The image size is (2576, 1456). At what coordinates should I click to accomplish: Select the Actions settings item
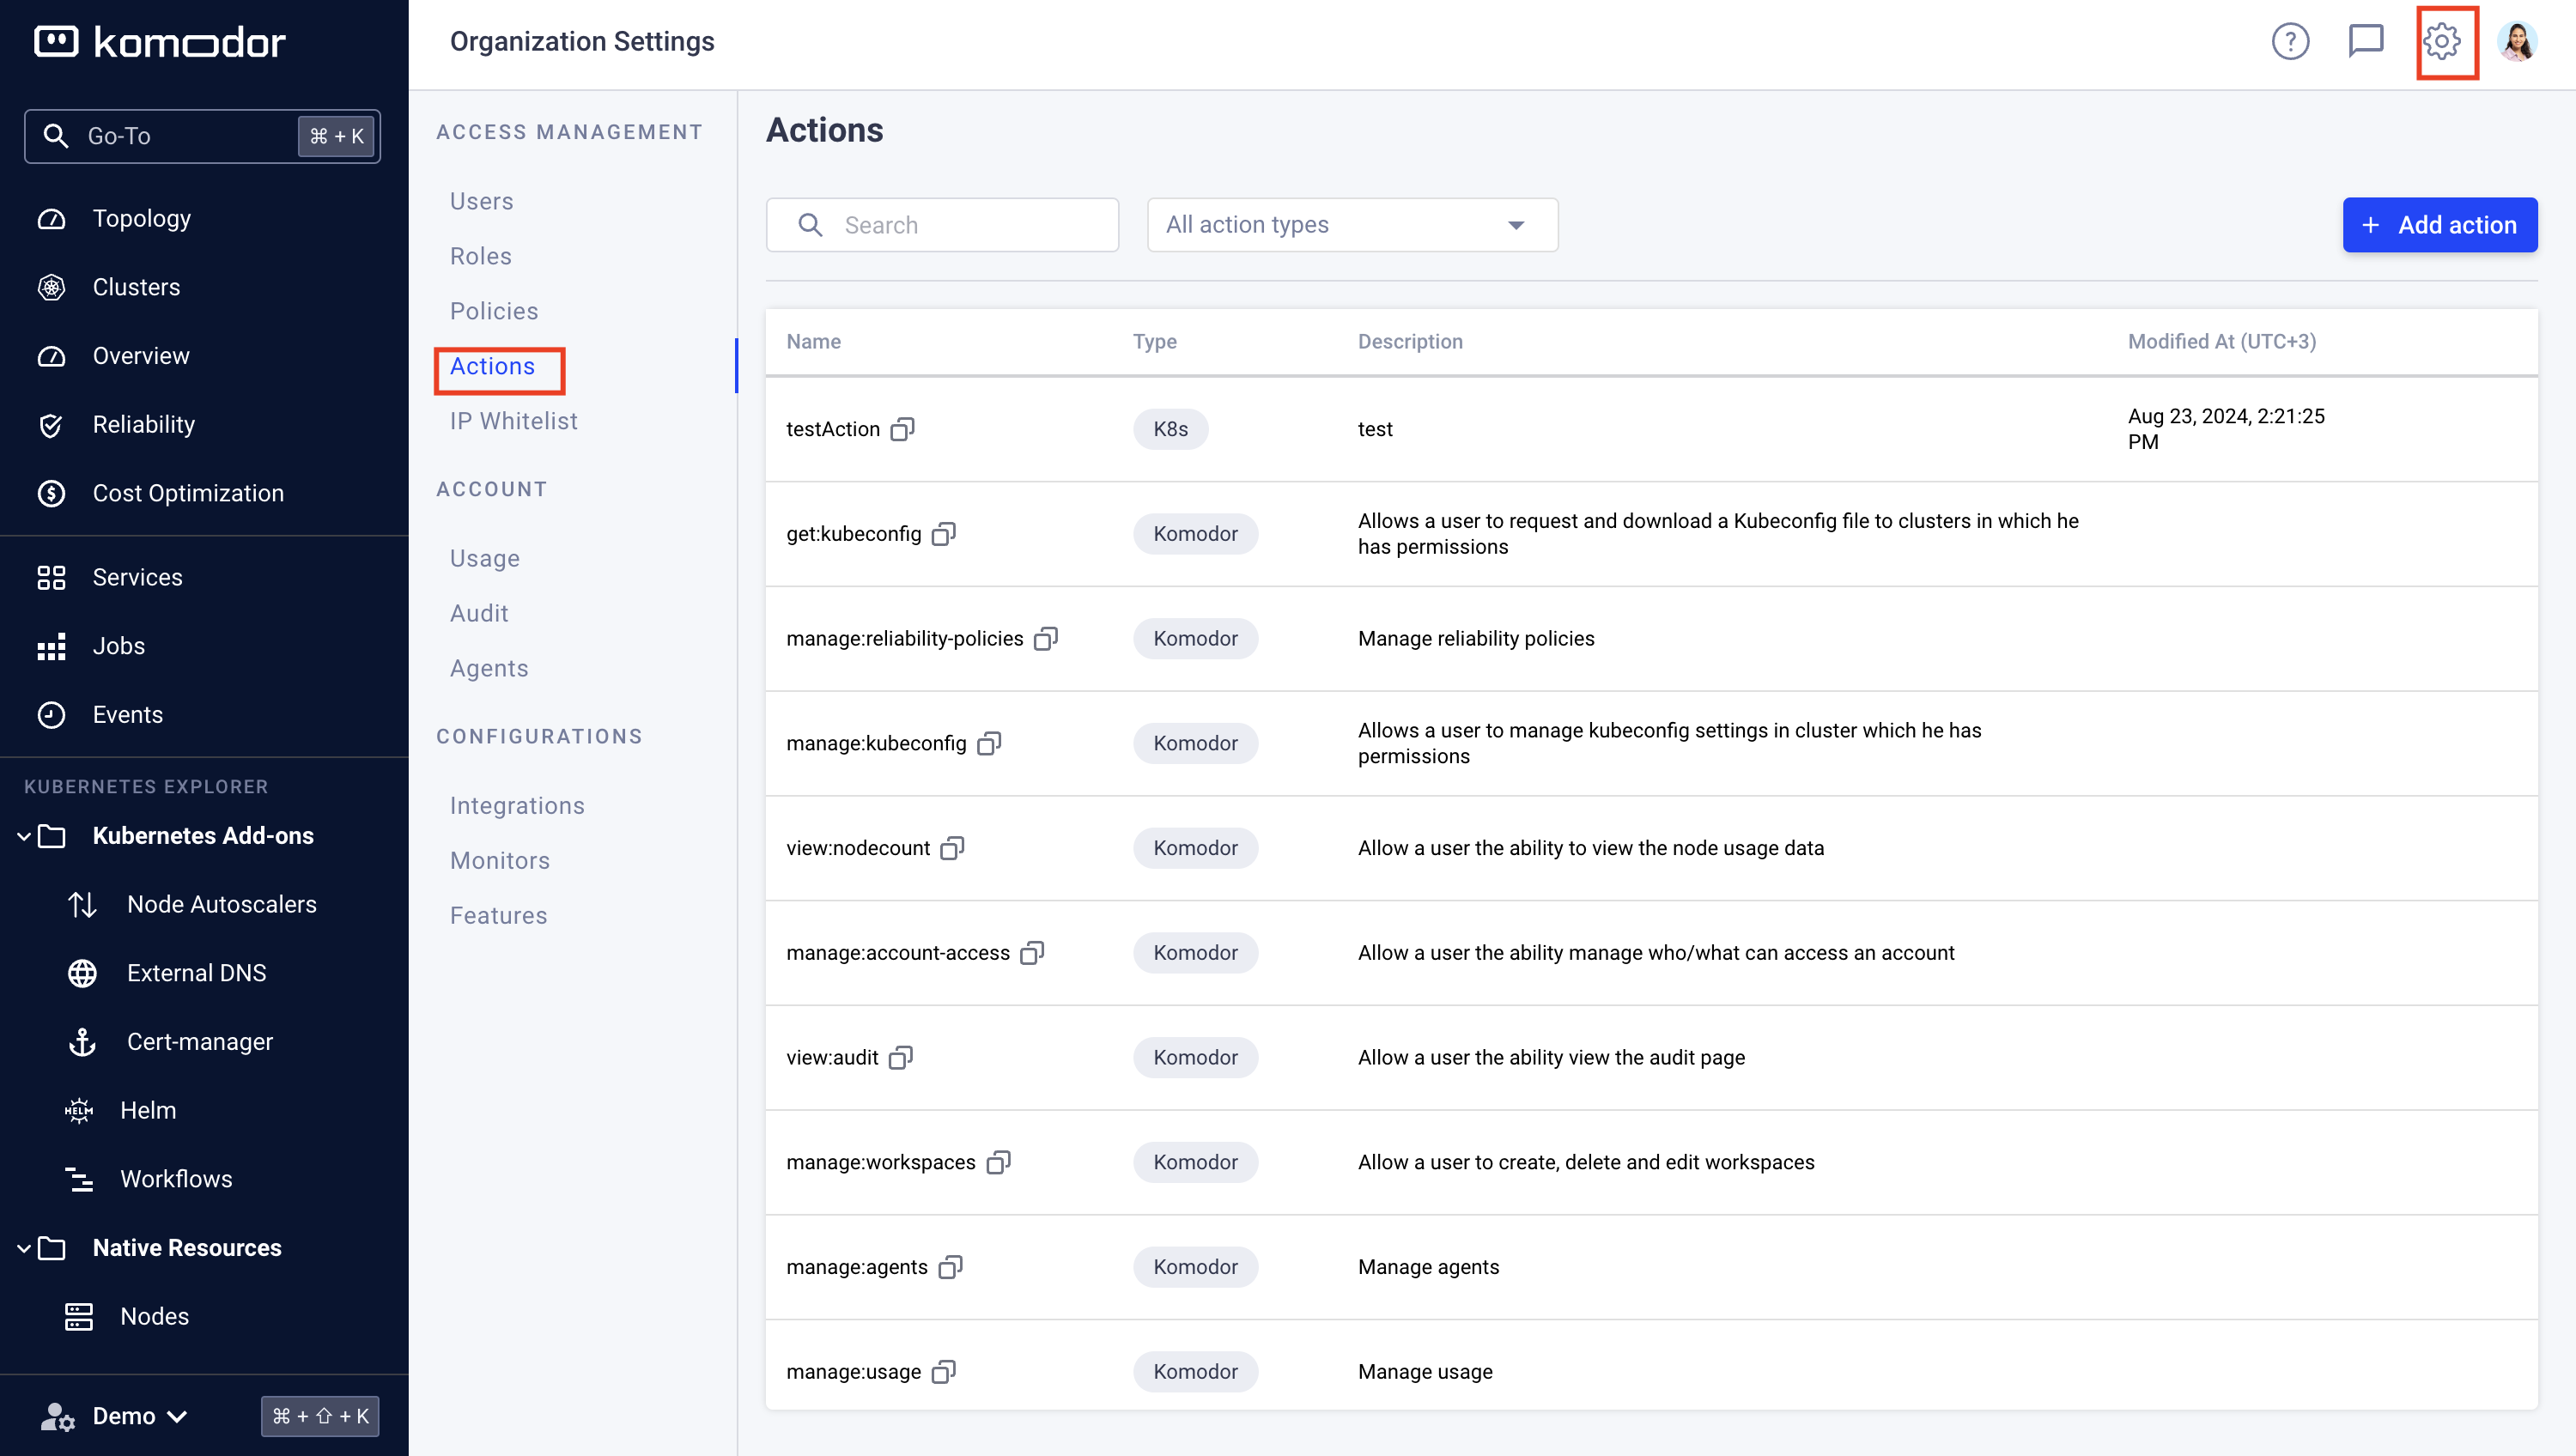point(492,367)
